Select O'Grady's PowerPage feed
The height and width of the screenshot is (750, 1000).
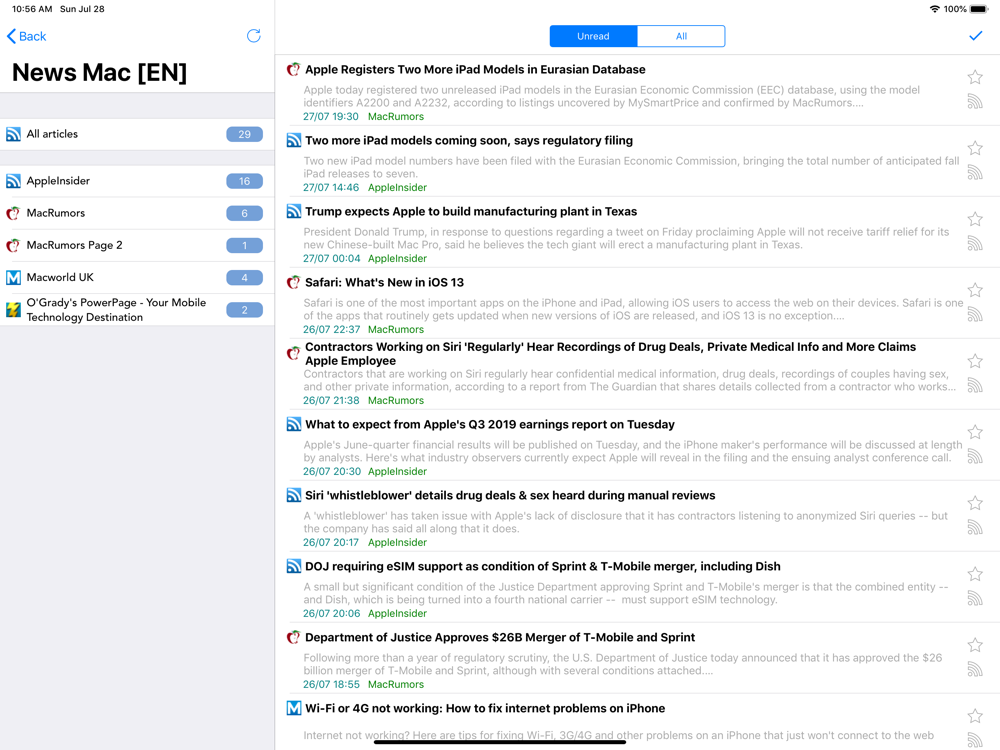(137, 310)
